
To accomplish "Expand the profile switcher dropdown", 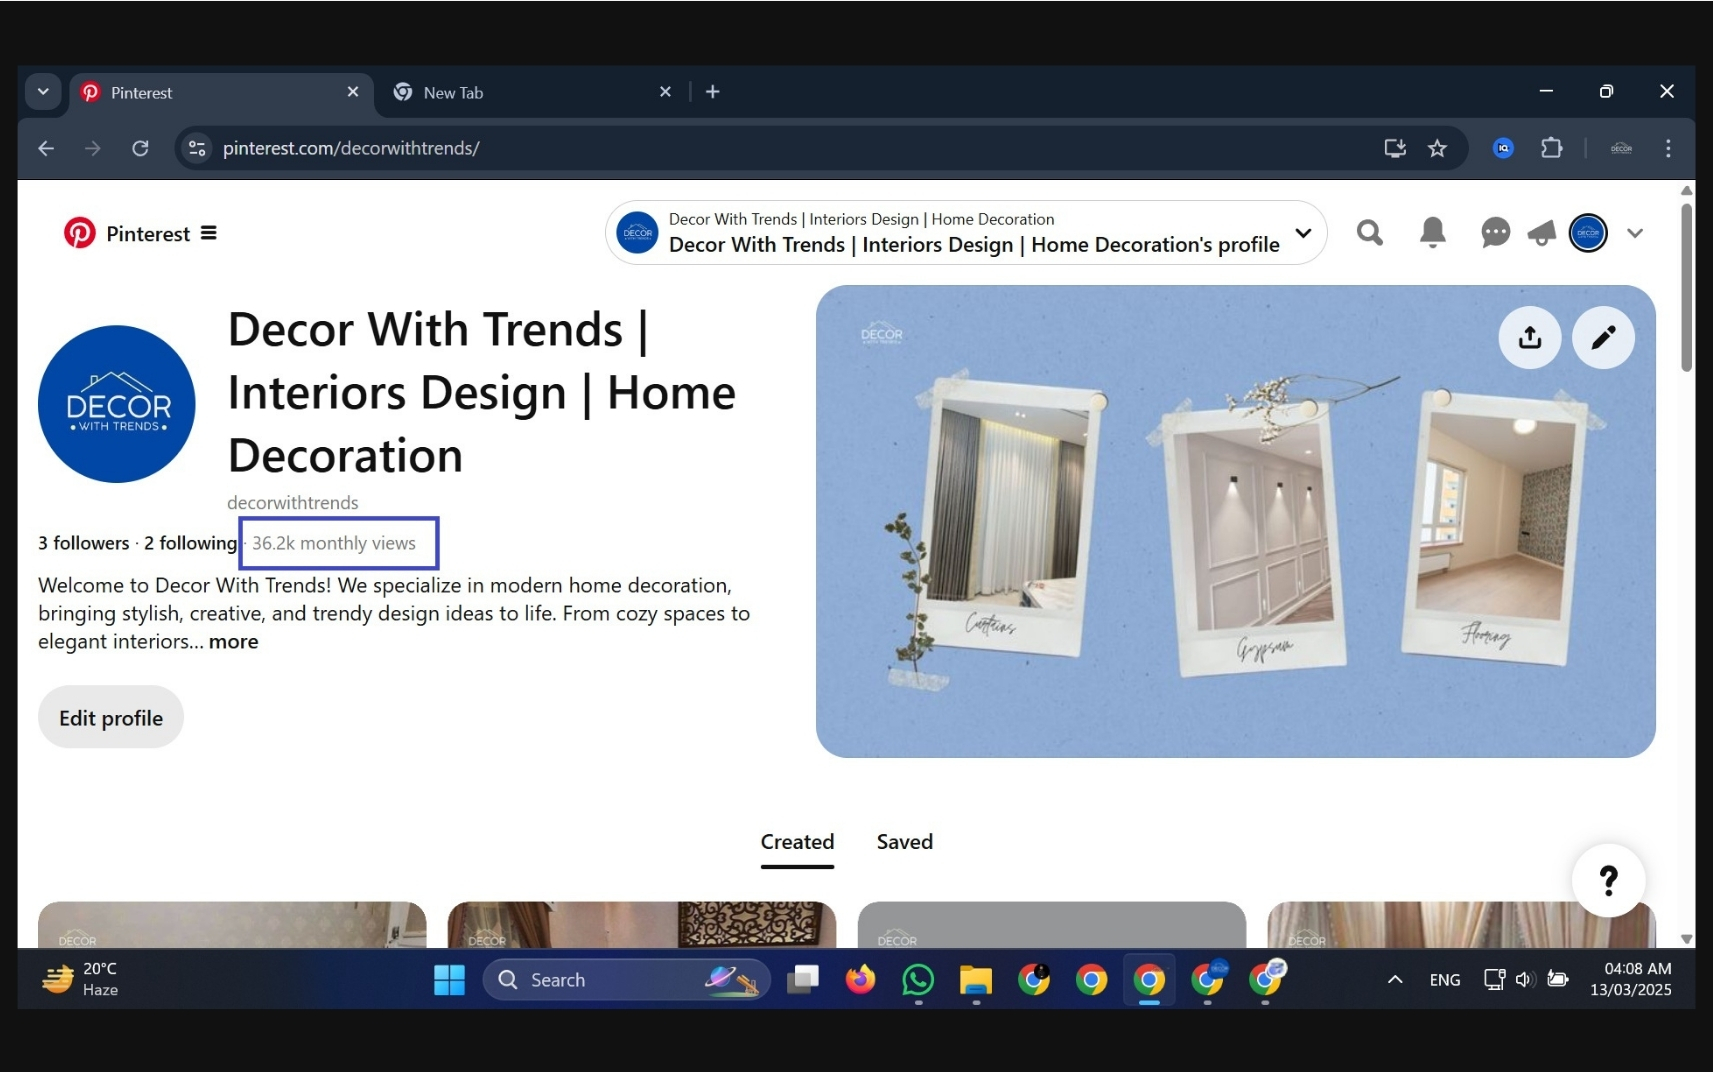I will pyautogui.click(x=1303, y=233).
